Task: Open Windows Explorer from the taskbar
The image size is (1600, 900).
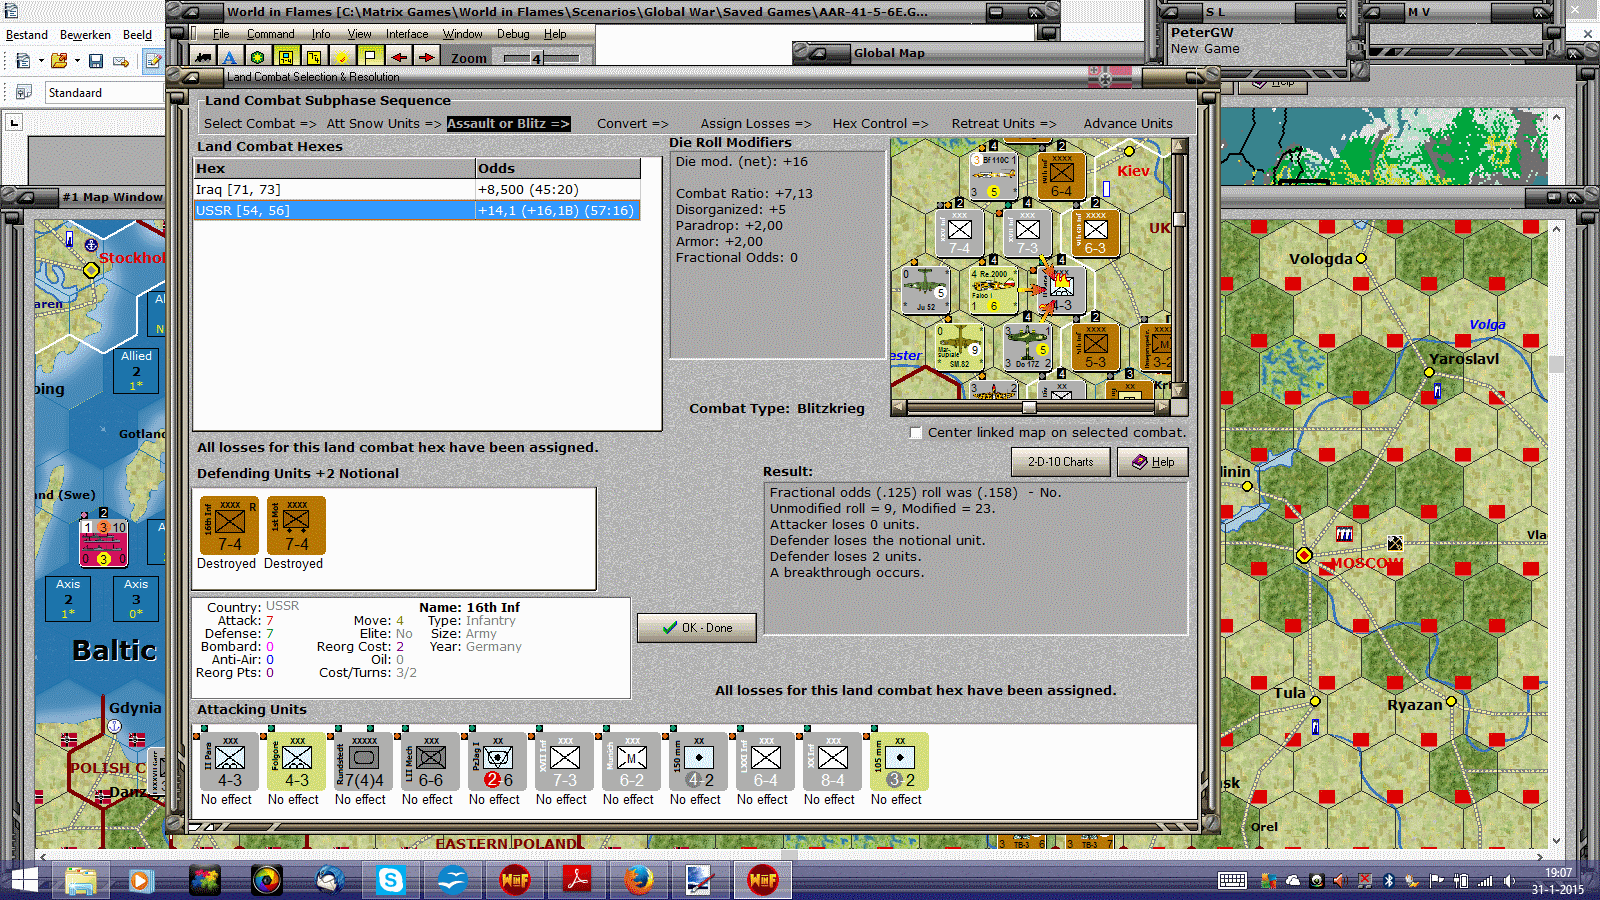Action: coord(80,880)
